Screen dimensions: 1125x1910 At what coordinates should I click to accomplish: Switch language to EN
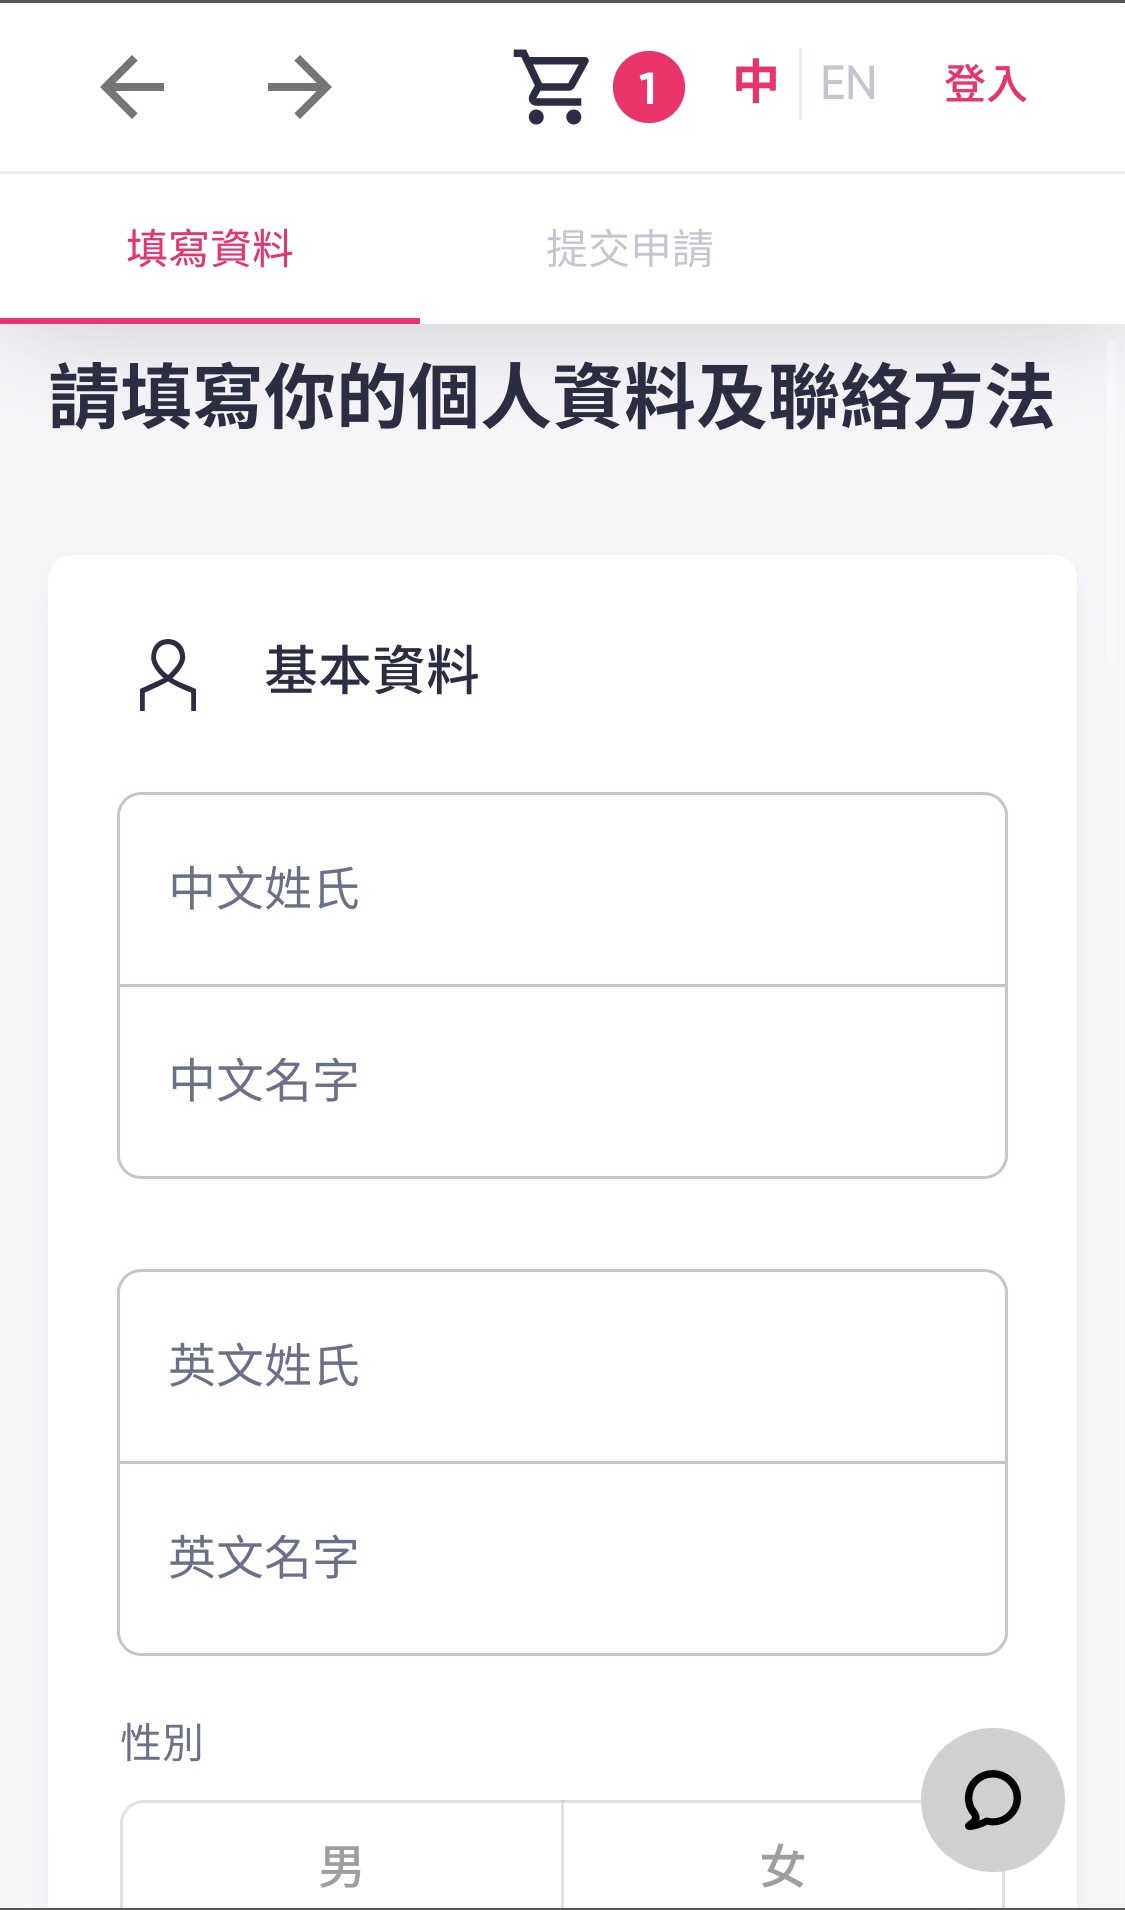[848, 83]
